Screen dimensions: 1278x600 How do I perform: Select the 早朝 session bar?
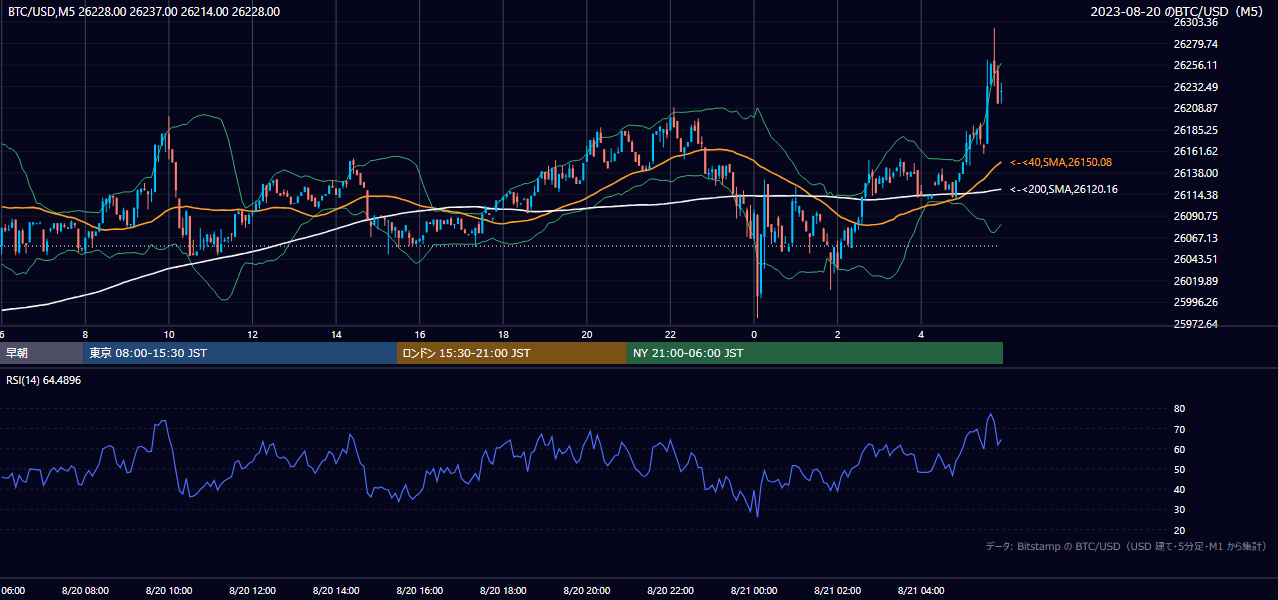[x=42, y=353]
